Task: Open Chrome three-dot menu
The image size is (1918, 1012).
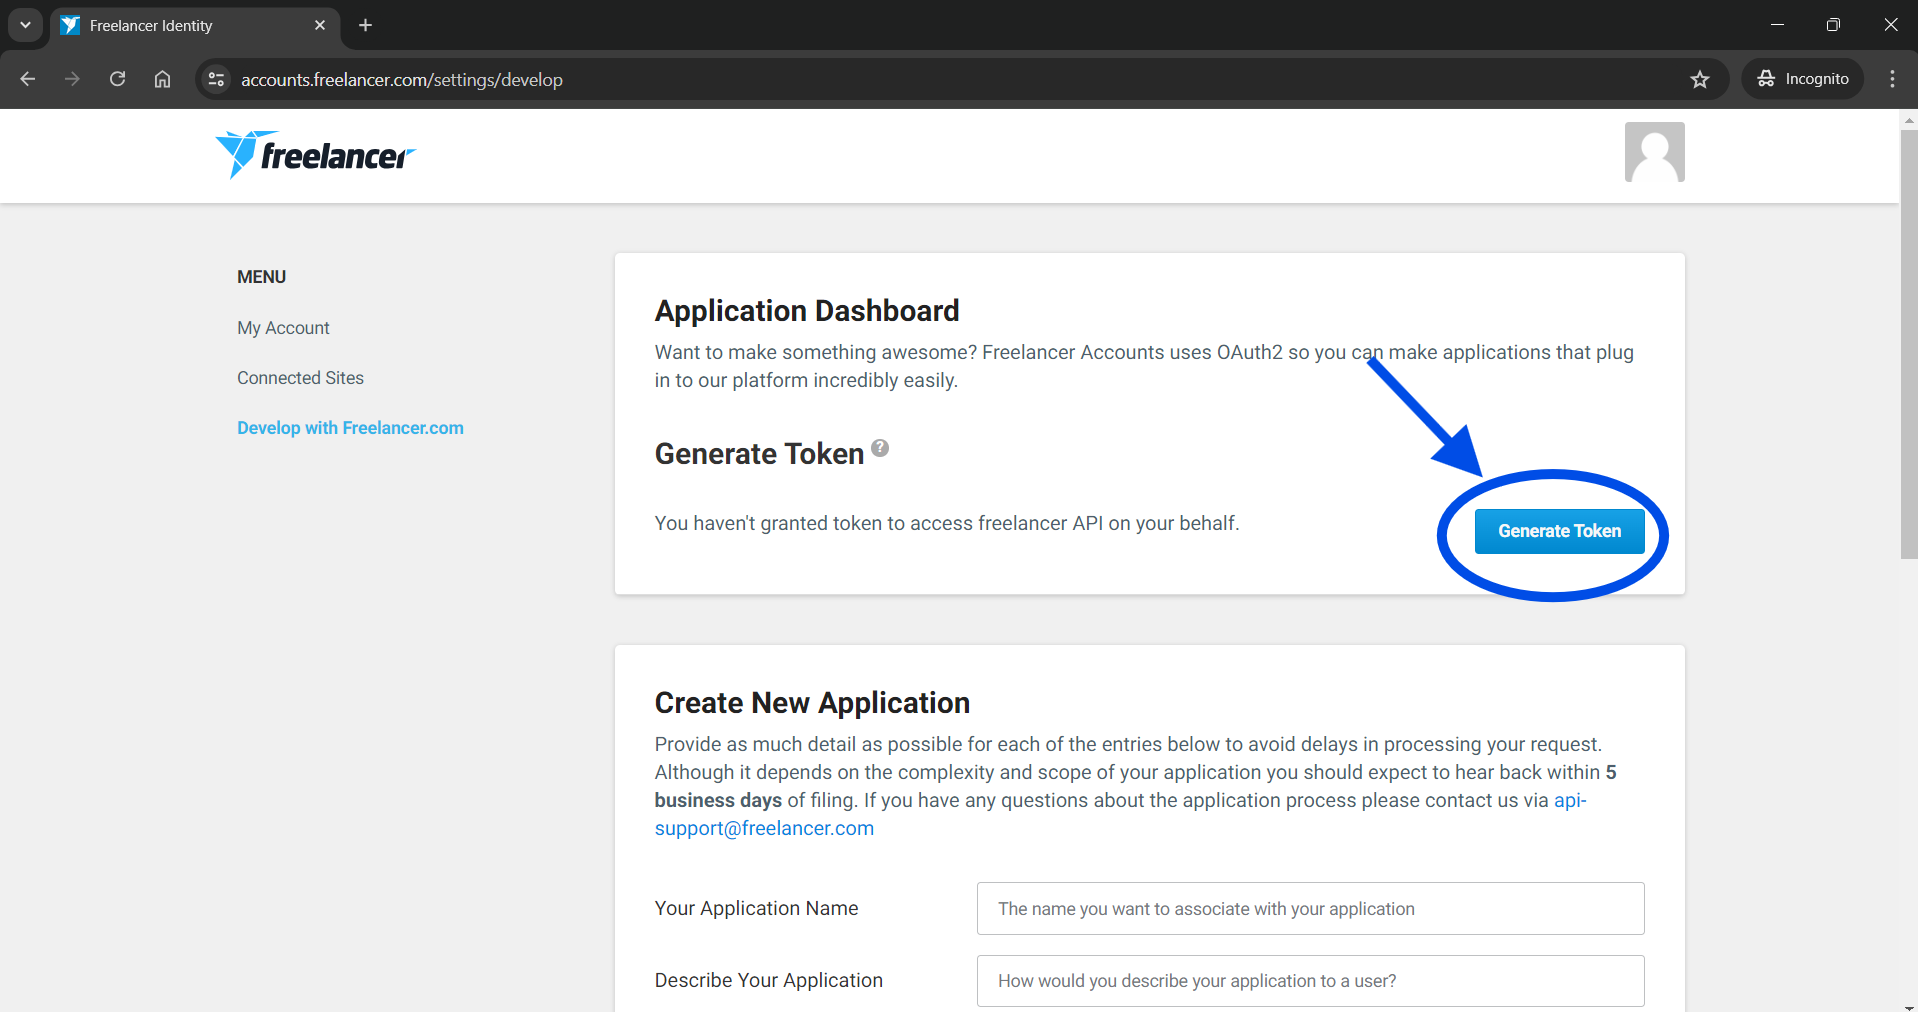Action: click(x=1892, y=79)
